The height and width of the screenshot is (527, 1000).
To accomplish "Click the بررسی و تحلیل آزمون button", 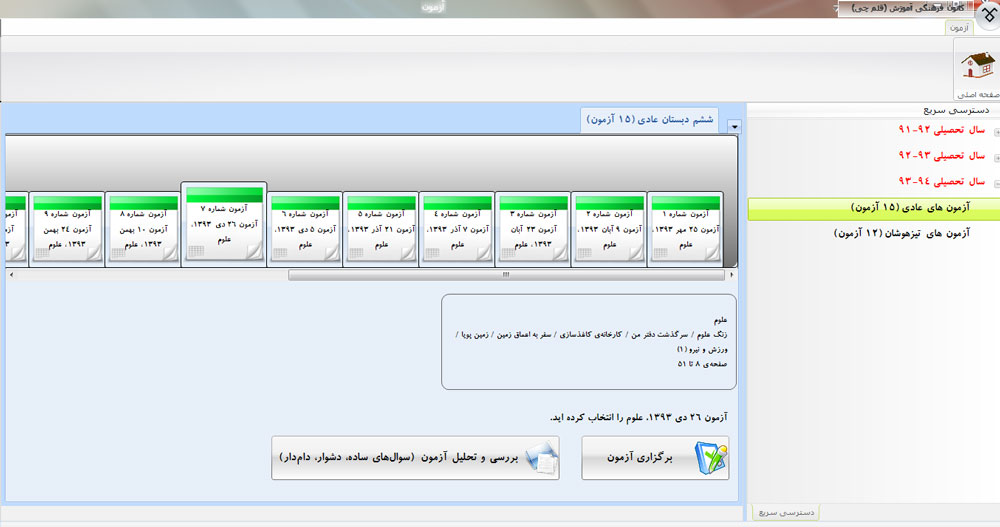I will pyautogui.click(x=415, y=458).
